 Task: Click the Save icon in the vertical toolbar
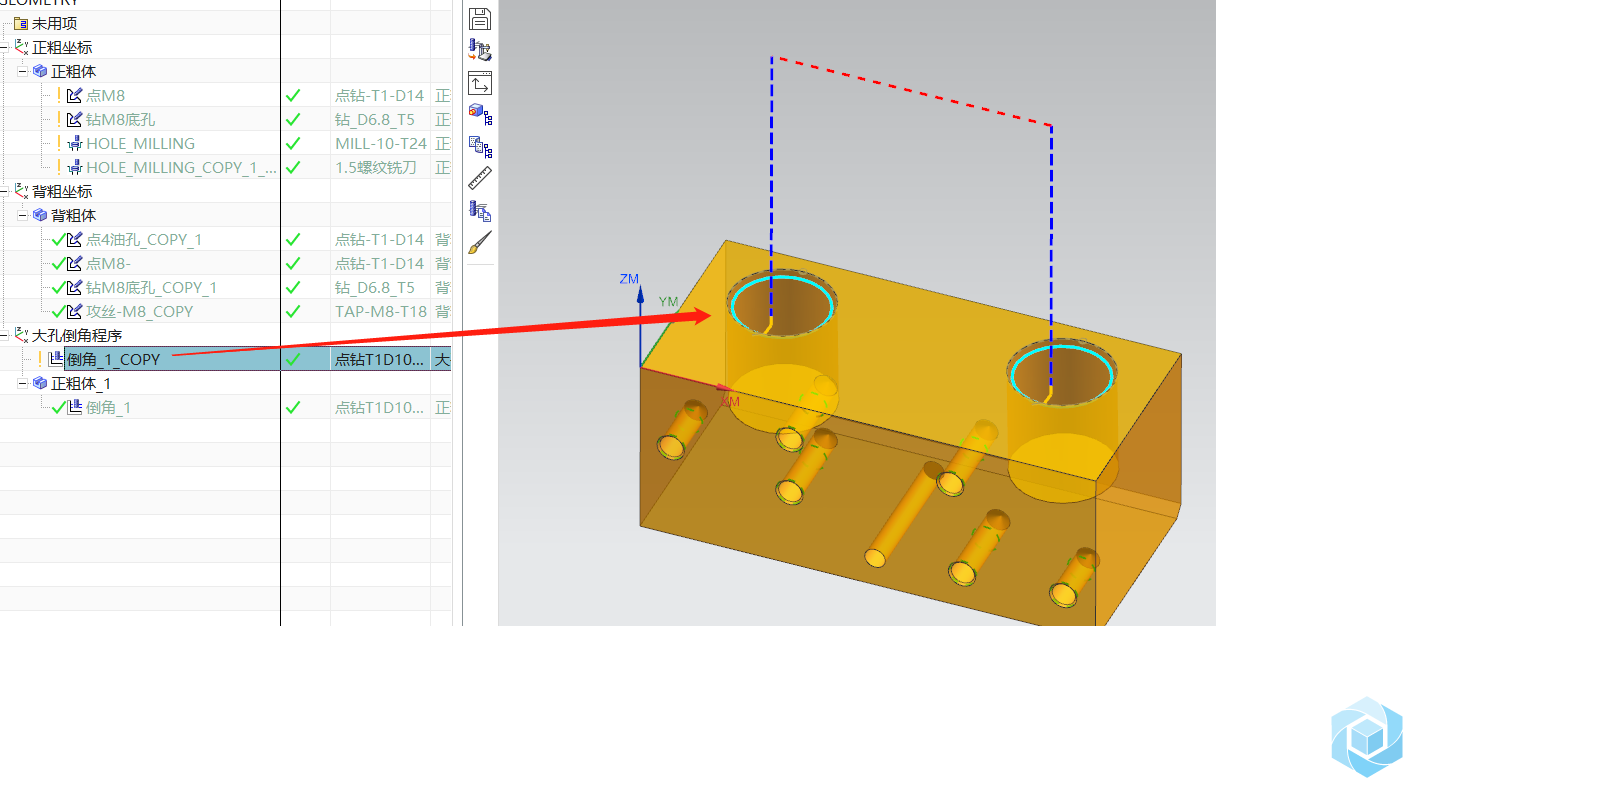(480, 19)
